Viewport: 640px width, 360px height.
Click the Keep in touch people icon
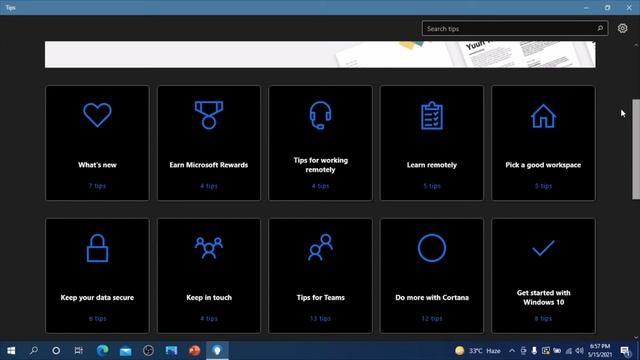pyautogui.click(x=209, y=248)
